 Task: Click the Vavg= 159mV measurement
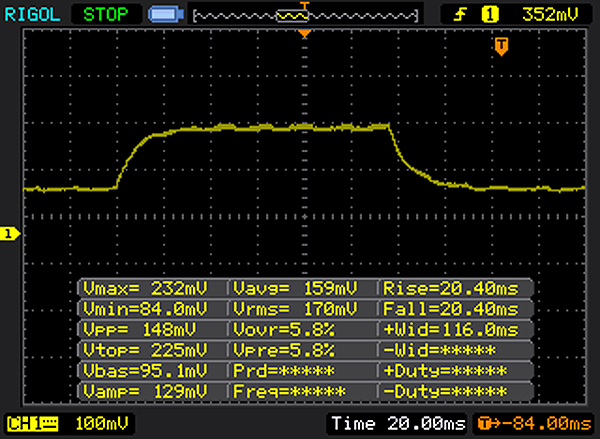point(295,288)
